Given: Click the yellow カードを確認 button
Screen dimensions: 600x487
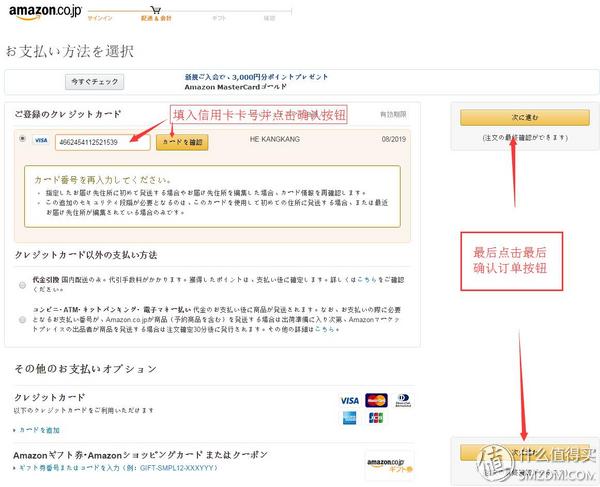Looking at the screenshot, I should click(182, 142).
